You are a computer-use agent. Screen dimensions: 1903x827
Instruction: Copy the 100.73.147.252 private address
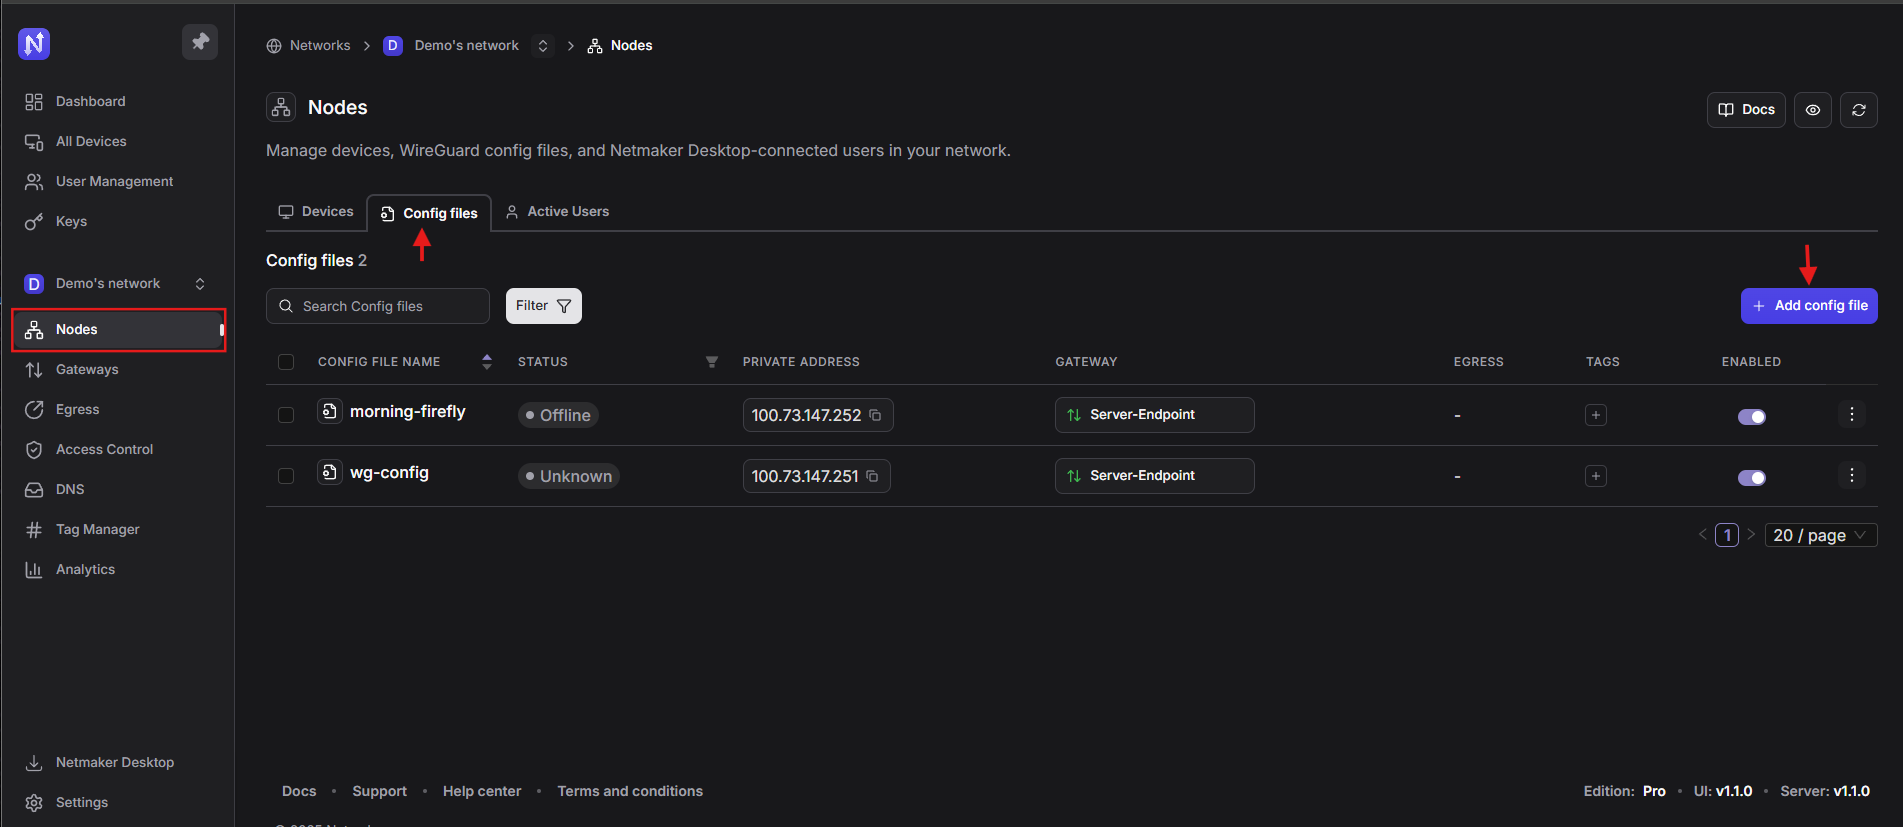(875, 415)
